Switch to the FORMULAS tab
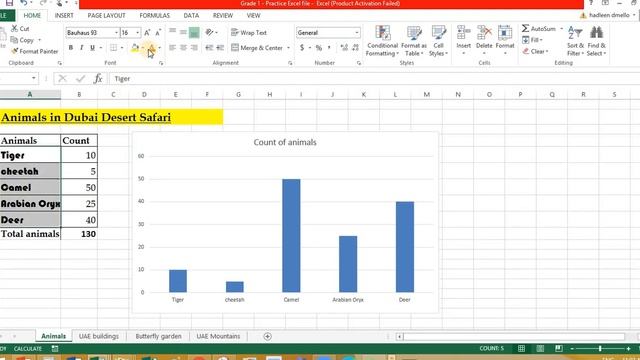640x360 pixels. click(x=155, y=16)
